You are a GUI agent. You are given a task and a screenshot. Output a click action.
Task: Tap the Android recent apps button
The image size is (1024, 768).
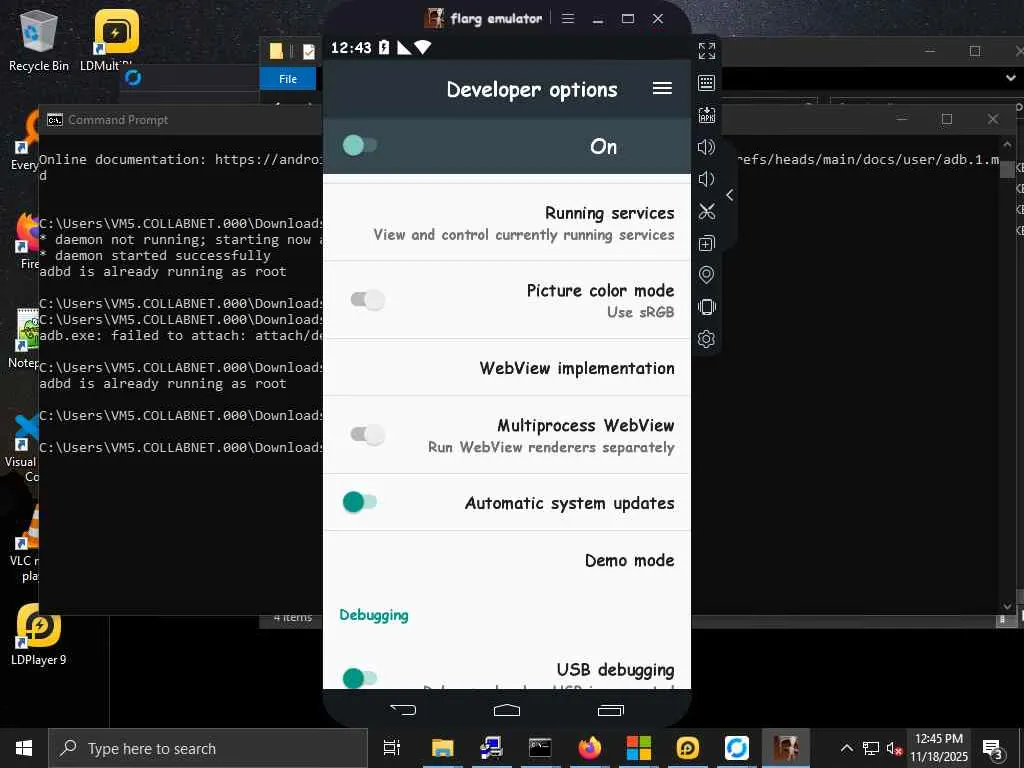tap(611, 710)
